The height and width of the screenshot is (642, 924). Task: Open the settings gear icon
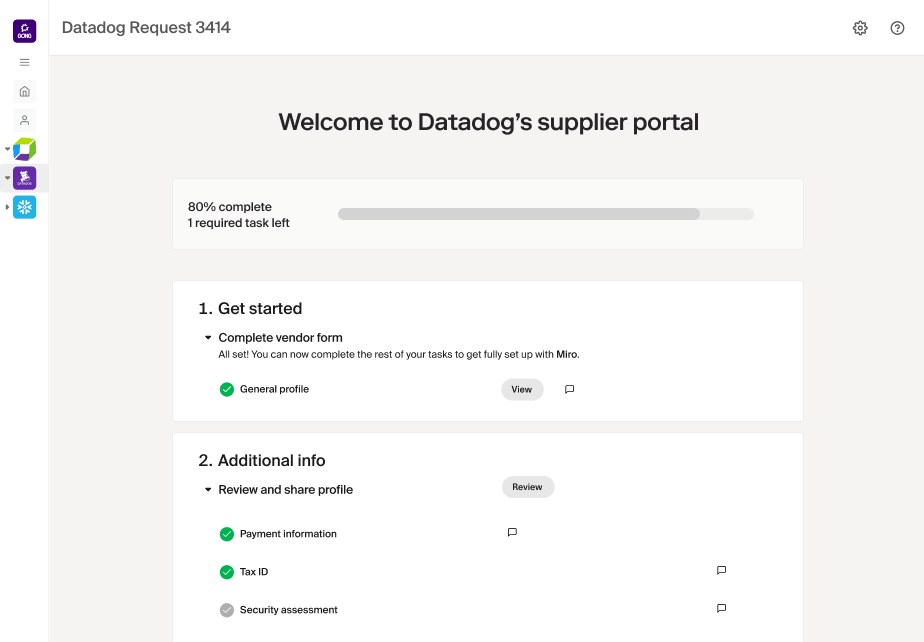860,28
